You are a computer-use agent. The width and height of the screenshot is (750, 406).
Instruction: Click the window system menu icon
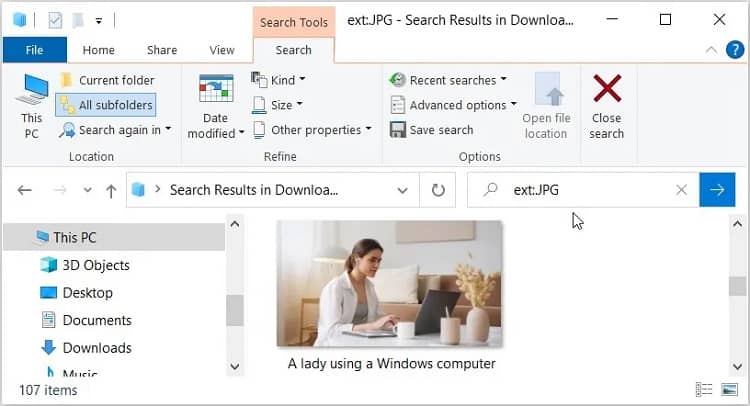(x=19, y=20)
